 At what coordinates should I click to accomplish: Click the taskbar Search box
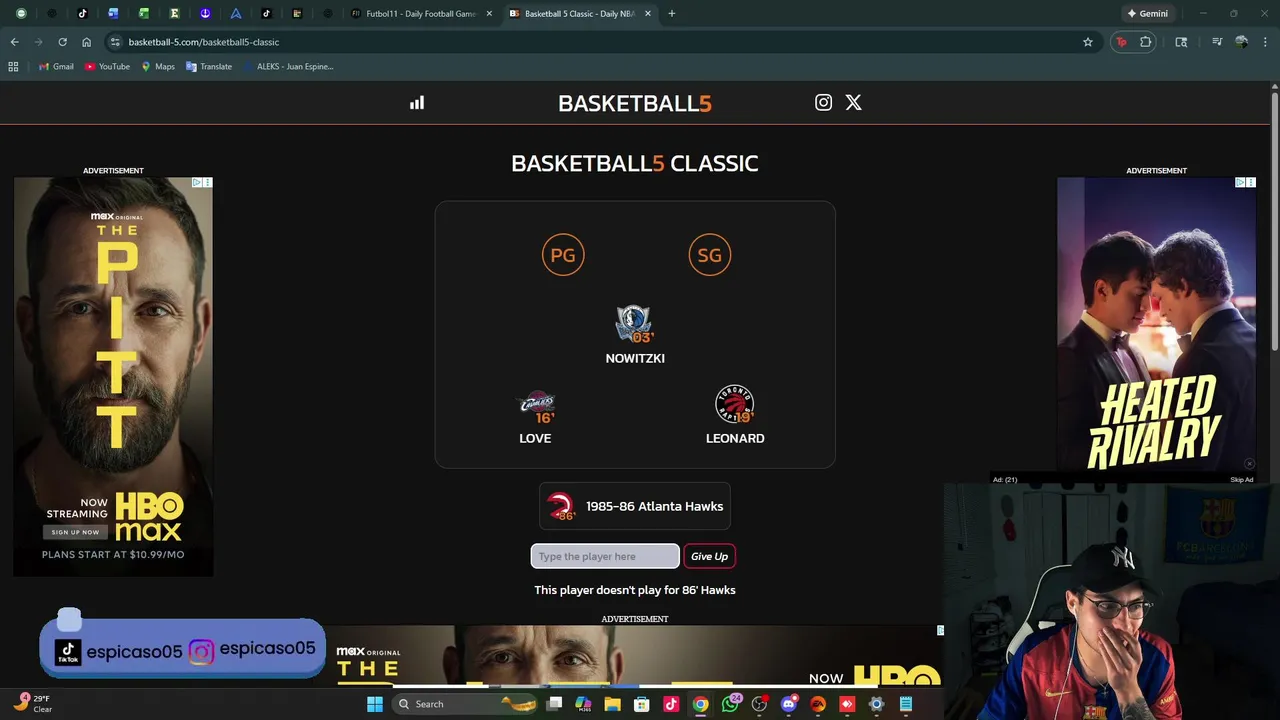click(x=465, y=704)
